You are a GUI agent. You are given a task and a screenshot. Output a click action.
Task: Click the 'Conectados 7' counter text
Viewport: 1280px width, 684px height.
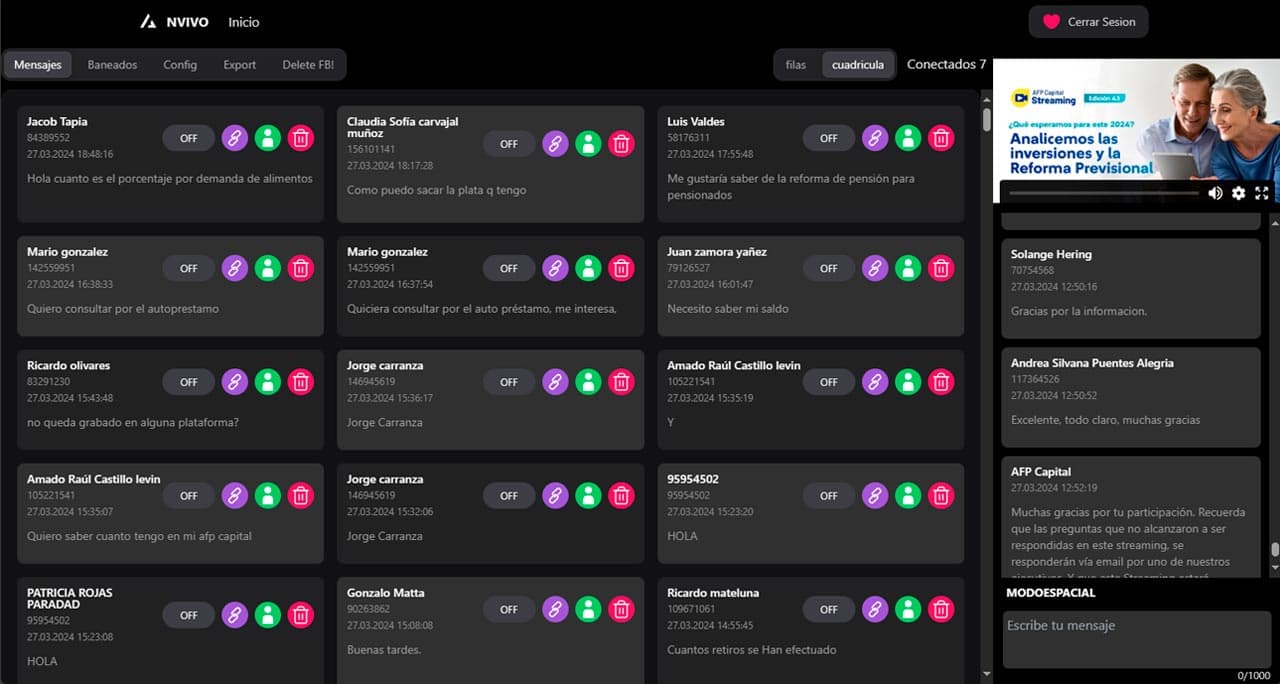947,64
